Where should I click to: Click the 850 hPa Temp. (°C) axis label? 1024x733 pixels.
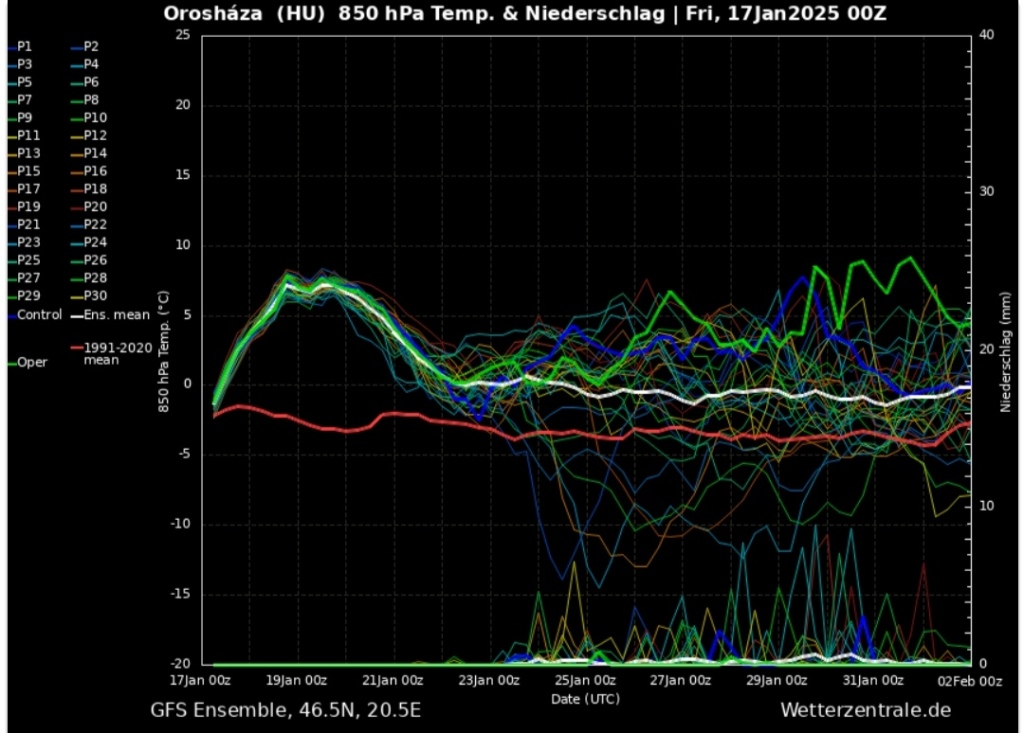point(164,352)
